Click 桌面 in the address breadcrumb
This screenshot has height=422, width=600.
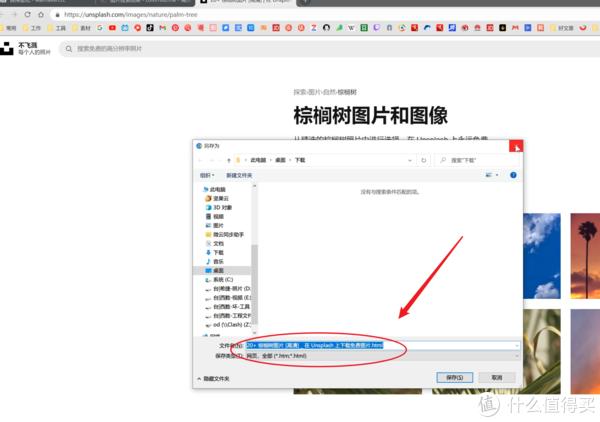[x=280, y=160]
